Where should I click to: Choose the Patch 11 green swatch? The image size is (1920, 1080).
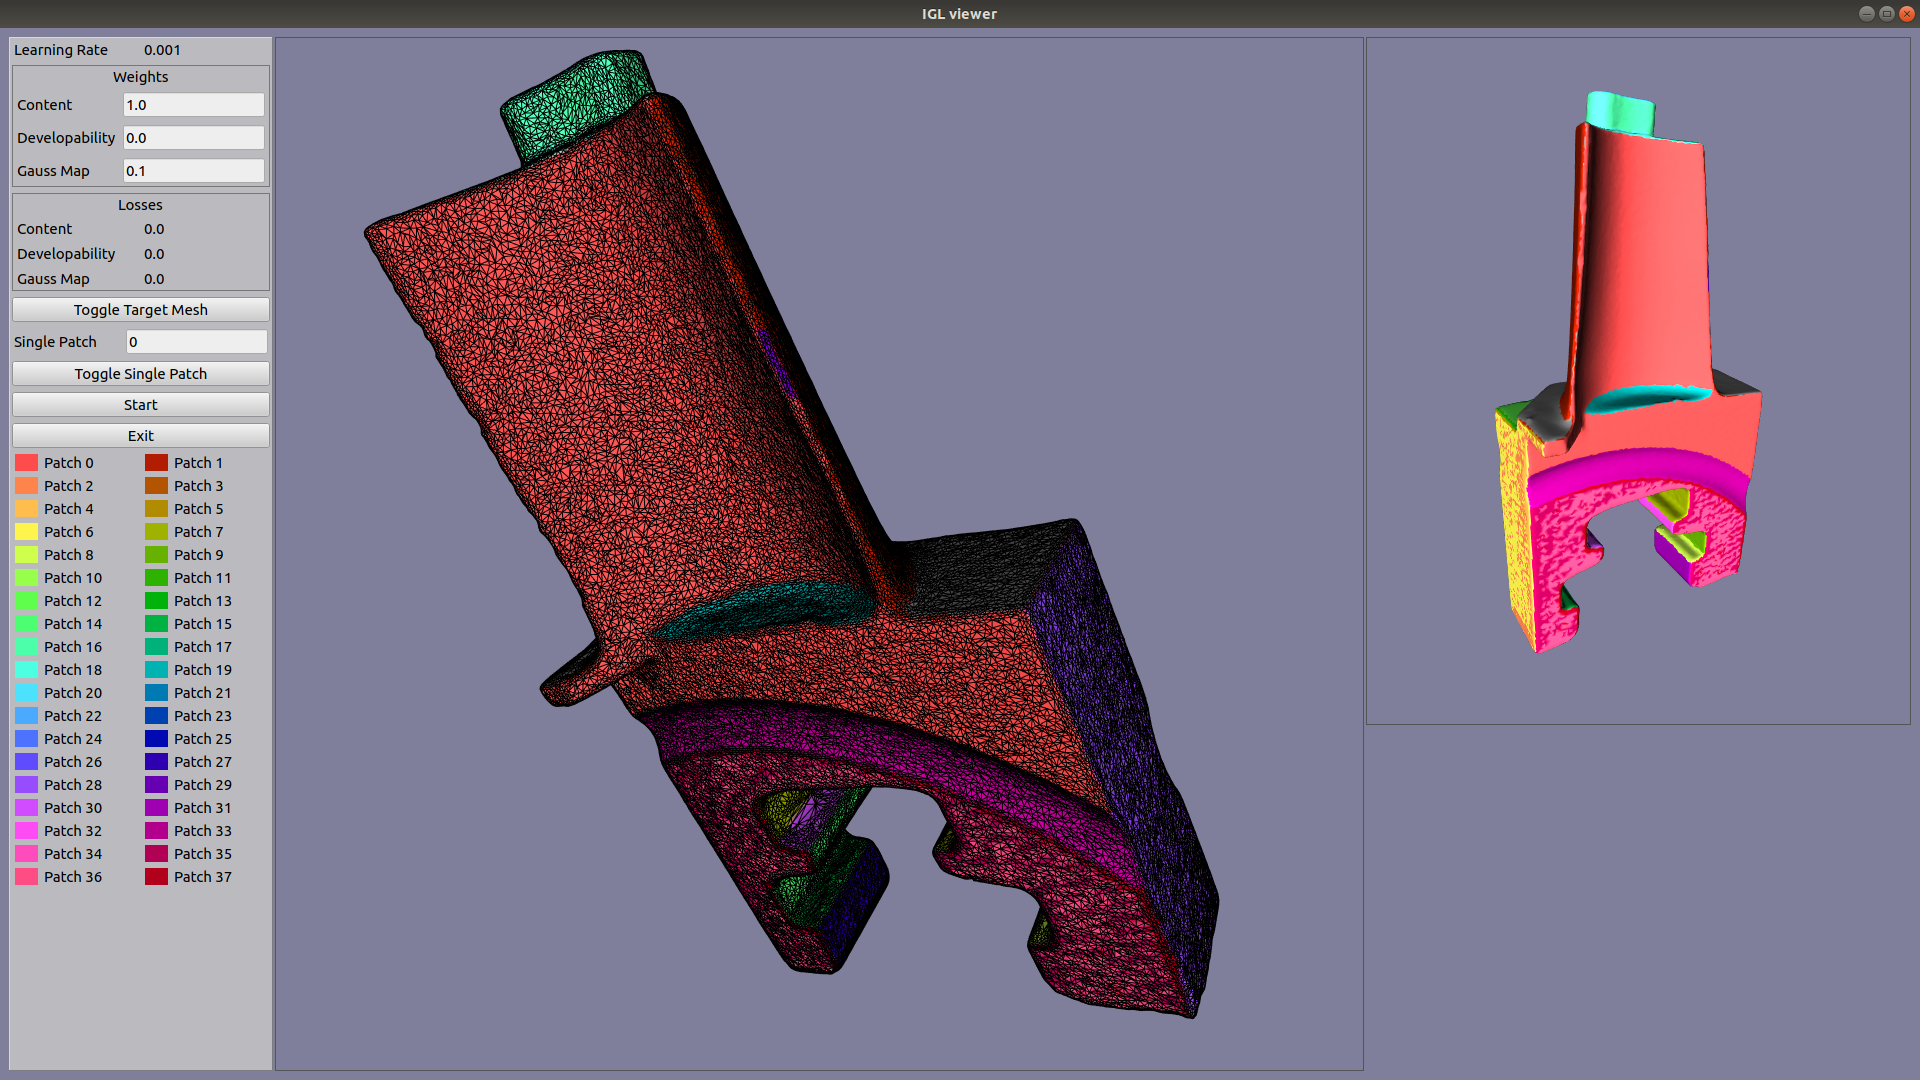coord(156,578)
